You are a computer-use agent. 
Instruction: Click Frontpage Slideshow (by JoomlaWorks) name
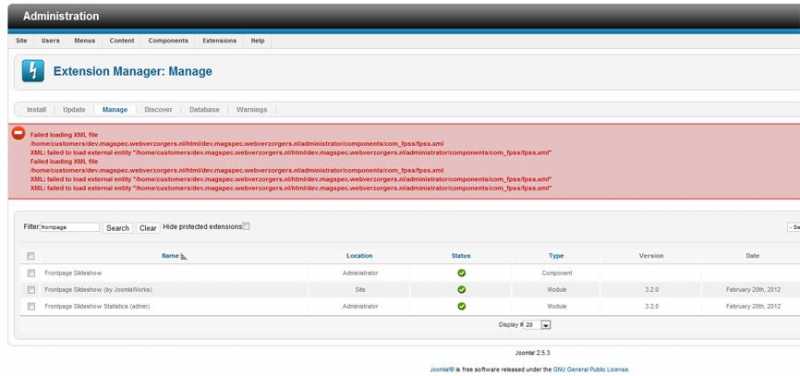coord(98,290)
